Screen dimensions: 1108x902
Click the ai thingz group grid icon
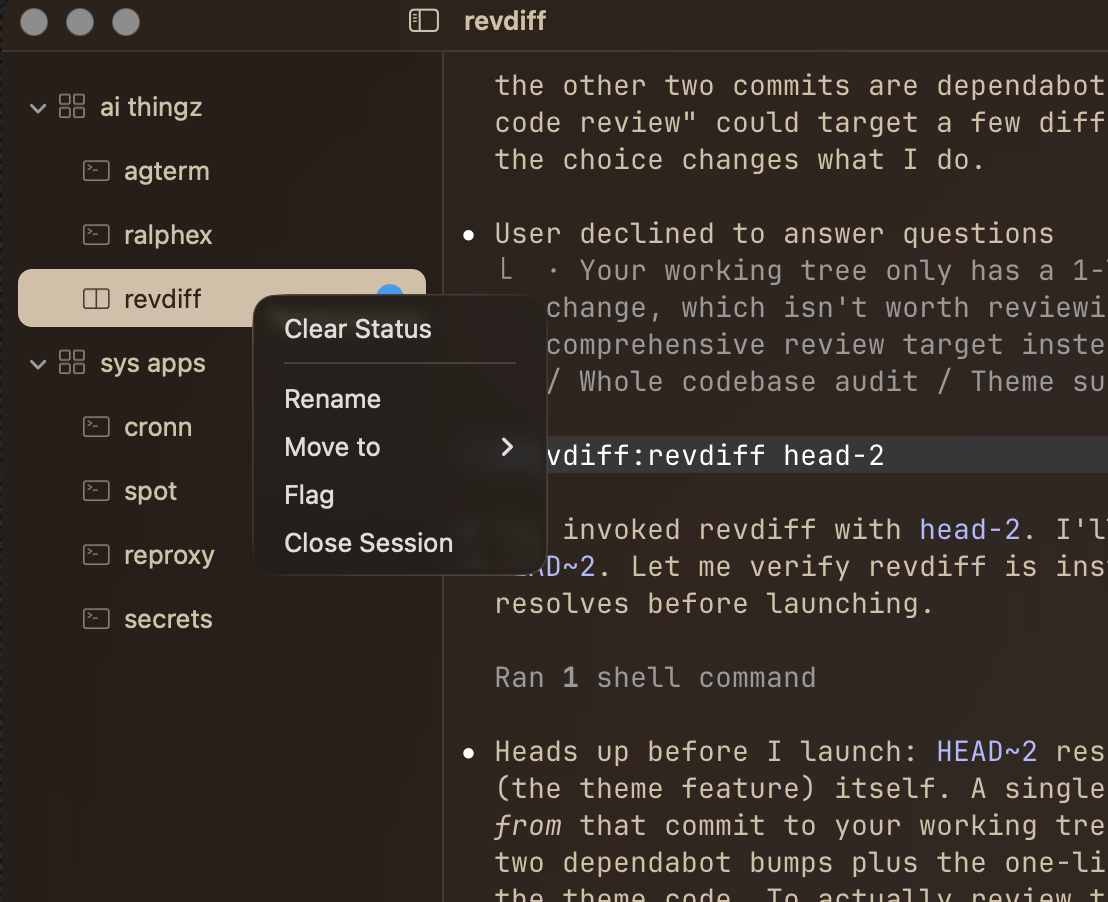pyautogui.click(x=72, y=107)
